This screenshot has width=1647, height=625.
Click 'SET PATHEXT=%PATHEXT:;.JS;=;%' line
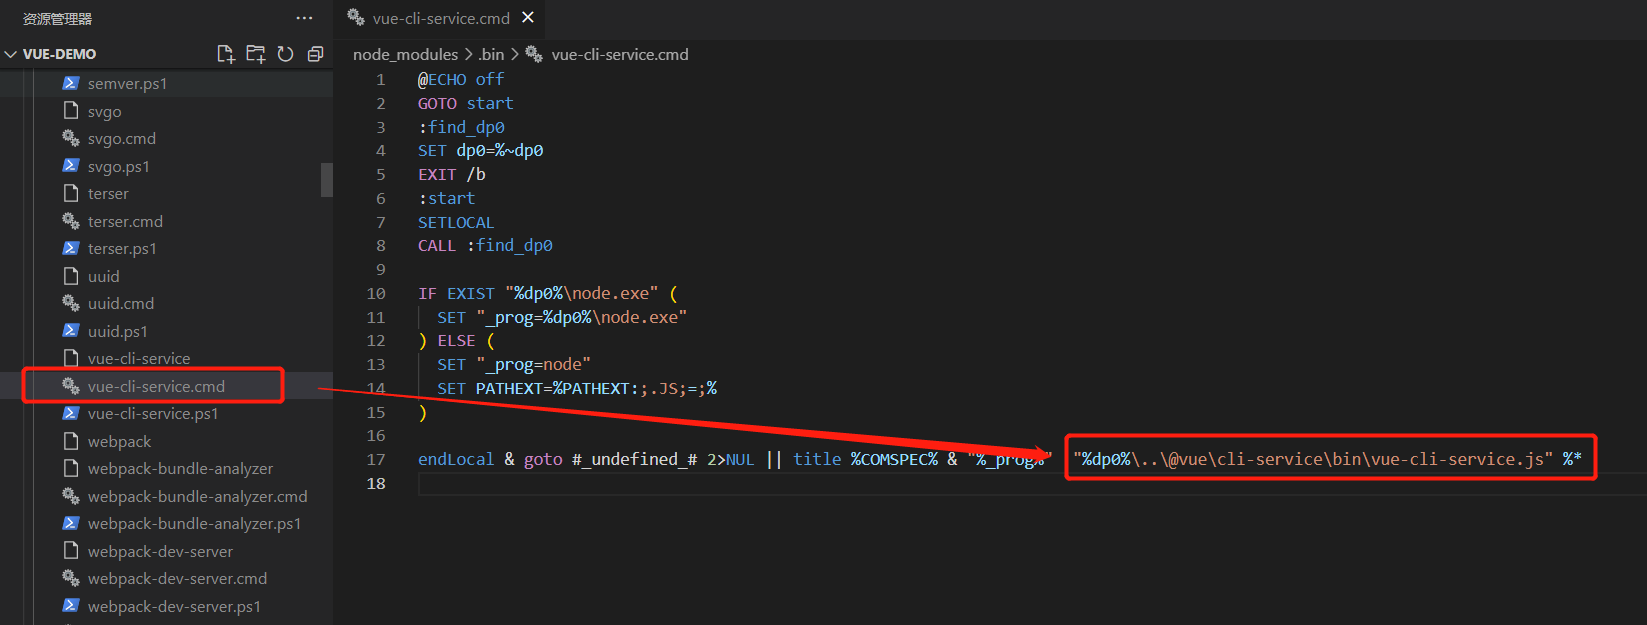[x=577, y=388]
